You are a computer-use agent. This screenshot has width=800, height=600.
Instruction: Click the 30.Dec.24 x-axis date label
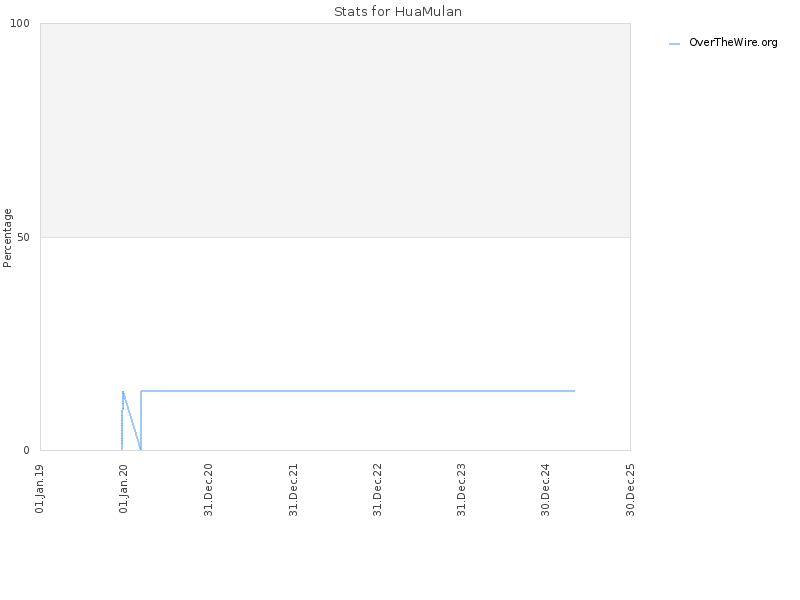[x=545, y=489]
